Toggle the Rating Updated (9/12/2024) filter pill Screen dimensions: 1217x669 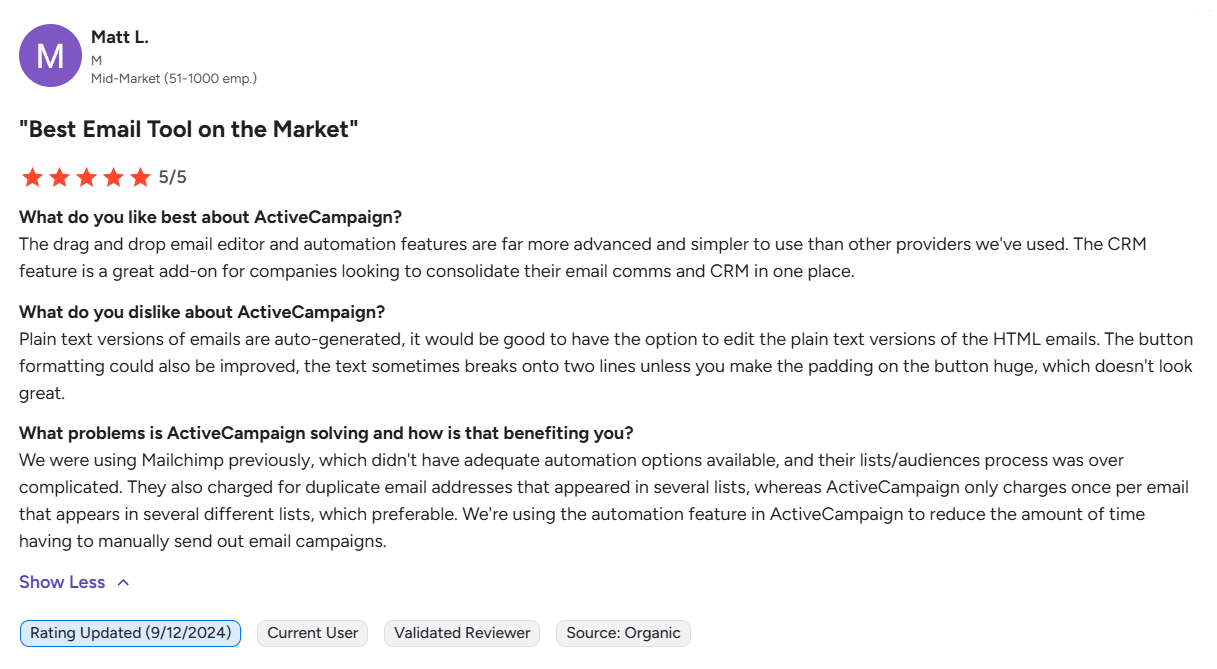point(129,633)
